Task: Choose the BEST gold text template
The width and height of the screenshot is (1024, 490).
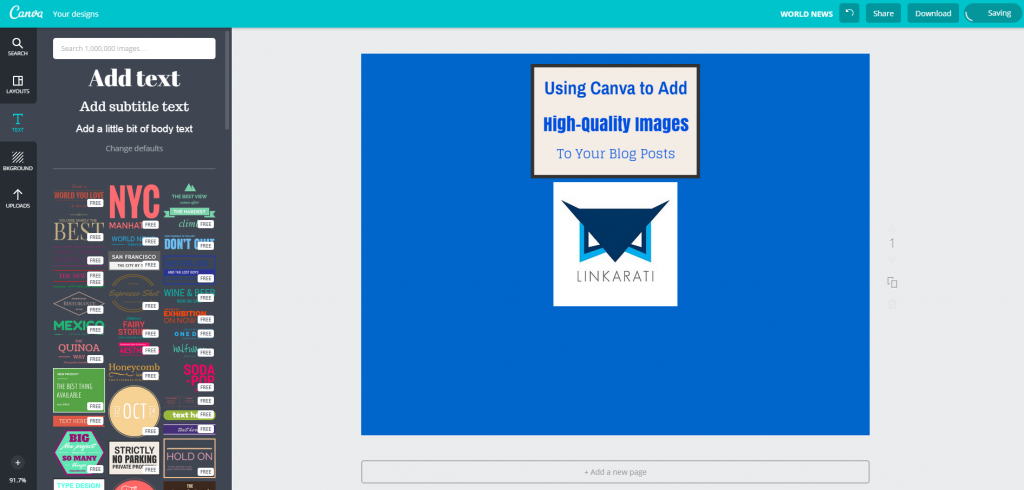Action: pyautogui.click(x=78, y=229)
